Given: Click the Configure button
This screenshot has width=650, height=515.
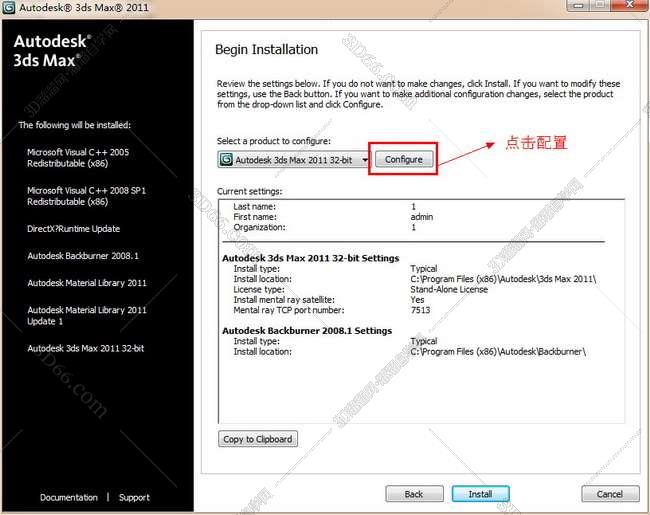Looking at the screenshot, I should coord(404,159).
